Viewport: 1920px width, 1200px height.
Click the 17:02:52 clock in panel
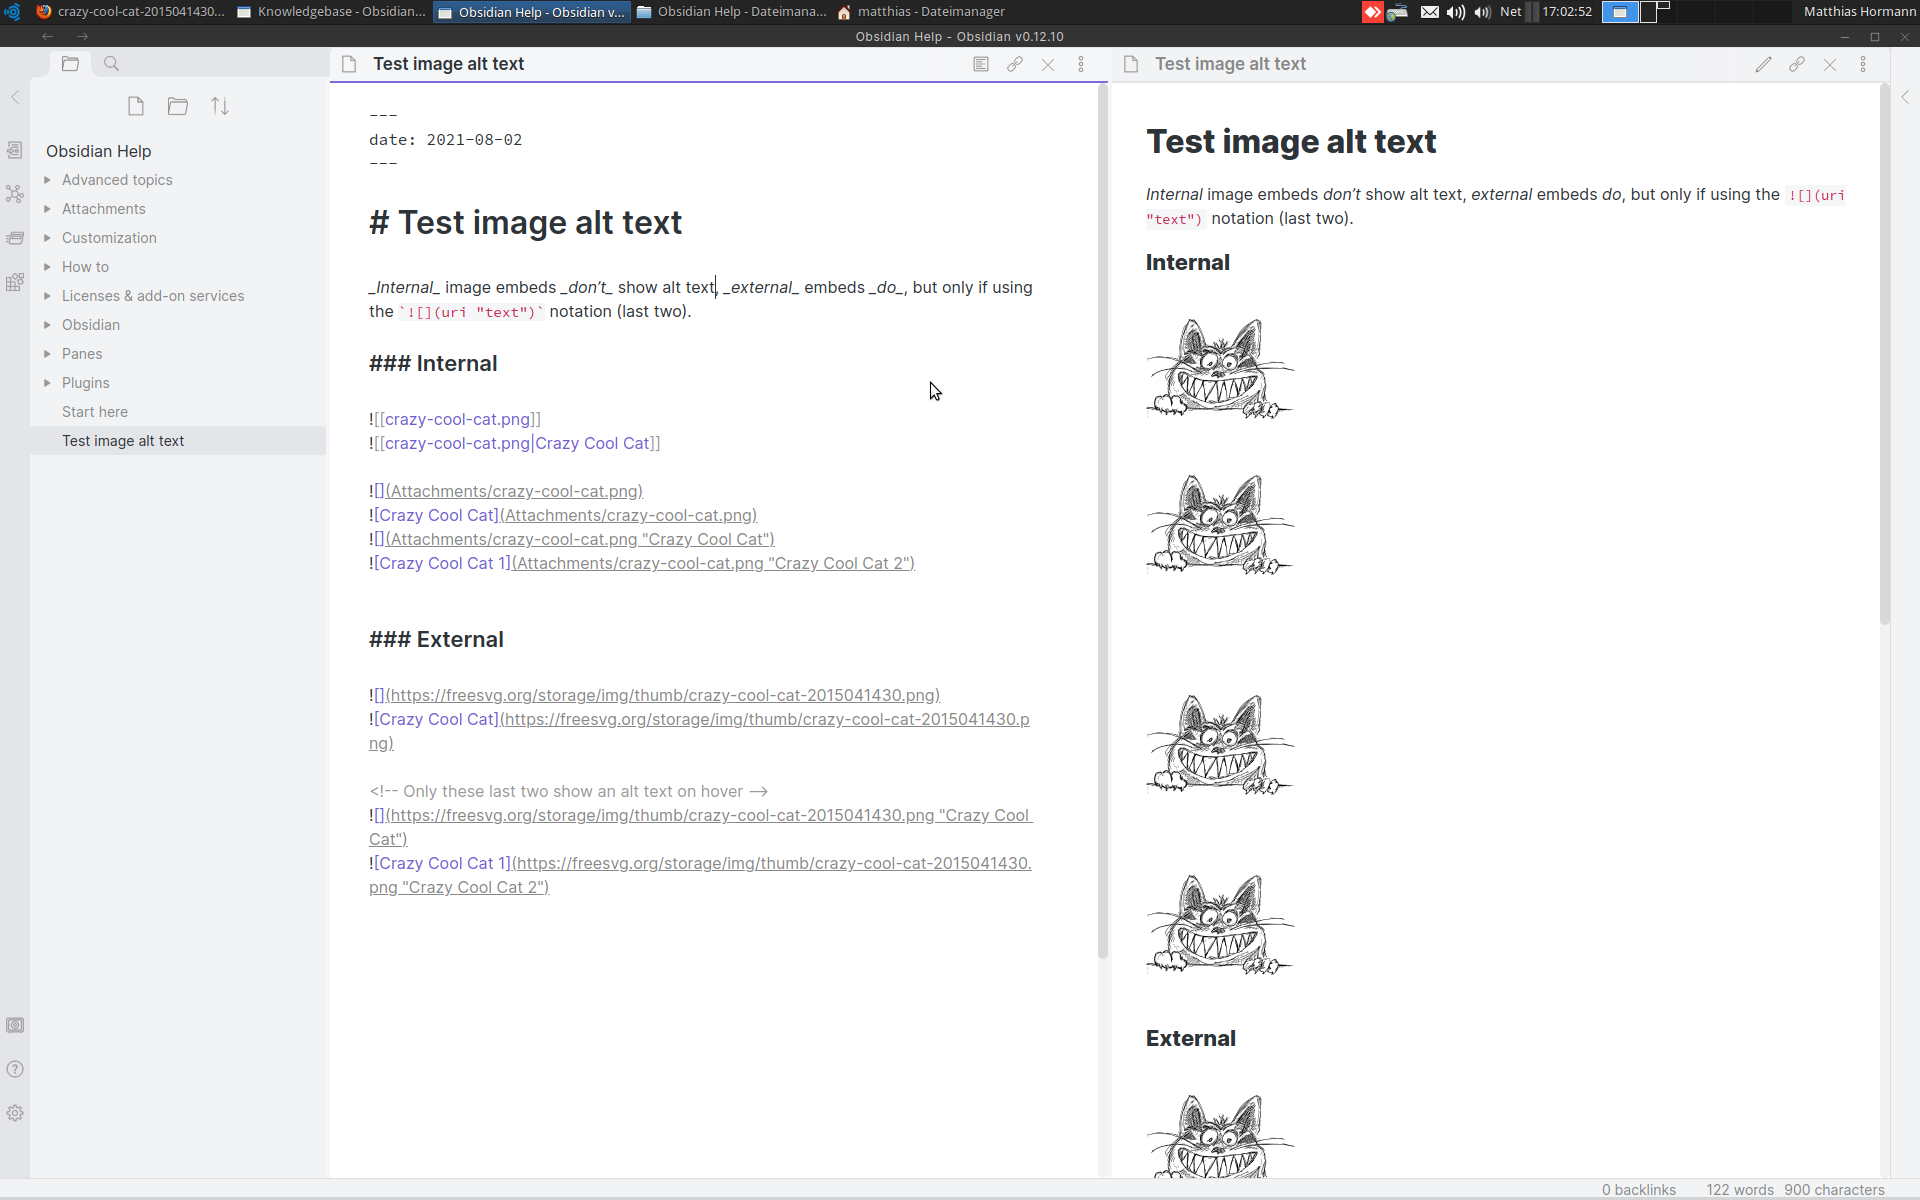tap(1566, 12)
